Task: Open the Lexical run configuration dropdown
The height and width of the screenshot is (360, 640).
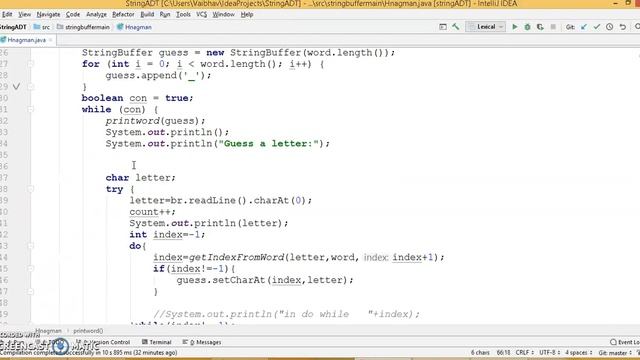Action: click(x=486, y=27)
